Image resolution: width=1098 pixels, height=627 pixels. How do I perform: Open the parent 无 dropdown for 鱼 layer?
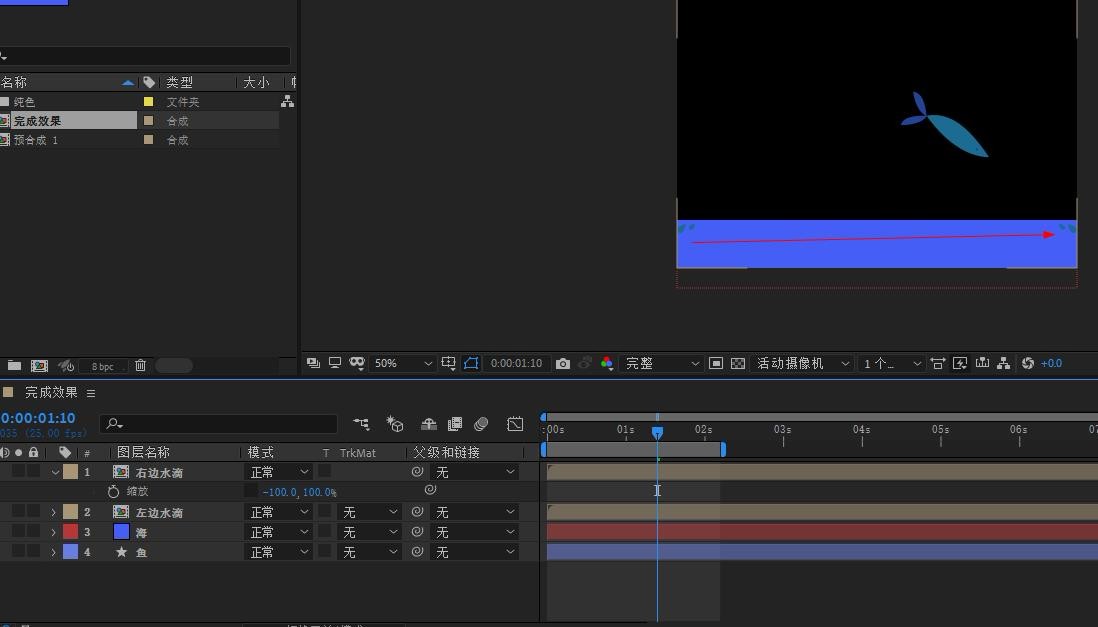[475, 552]
